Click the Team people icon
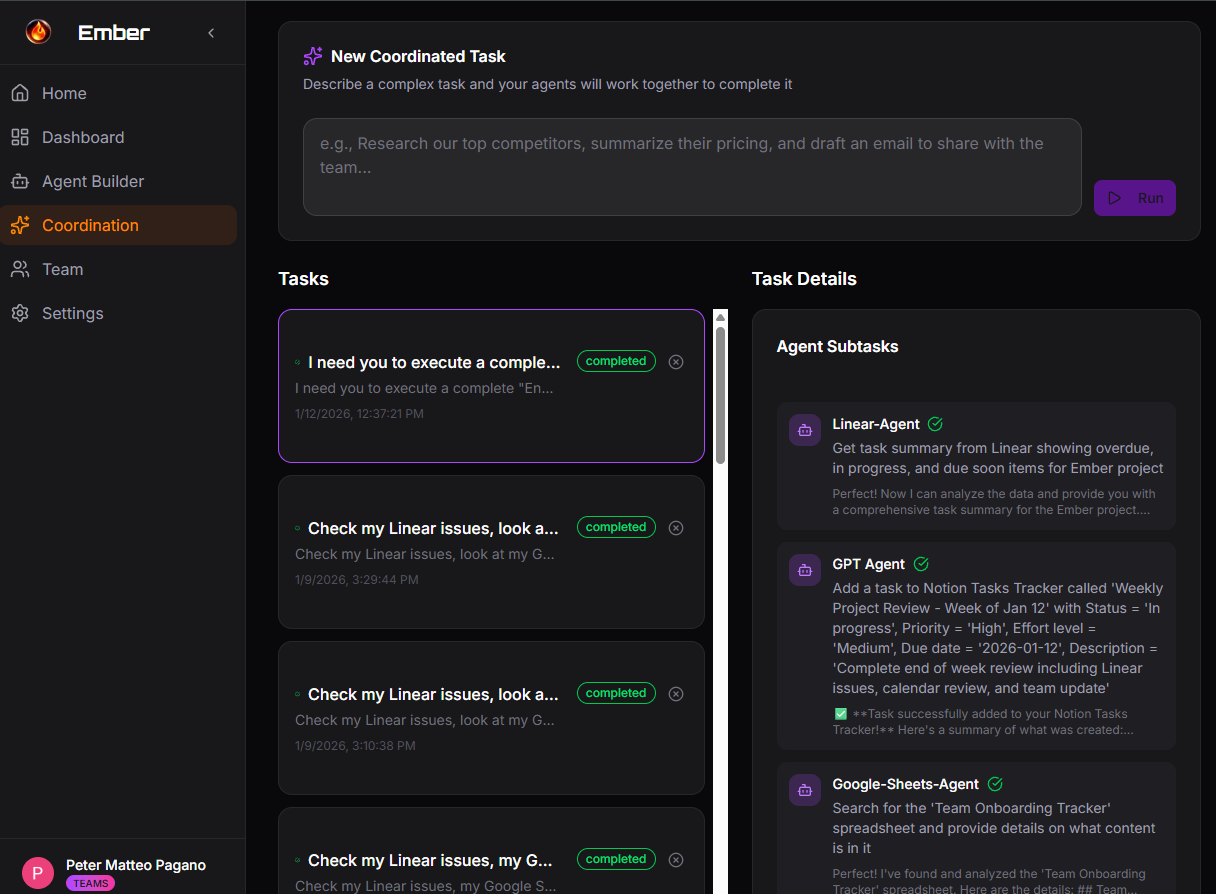 click(x=20, y=269)
